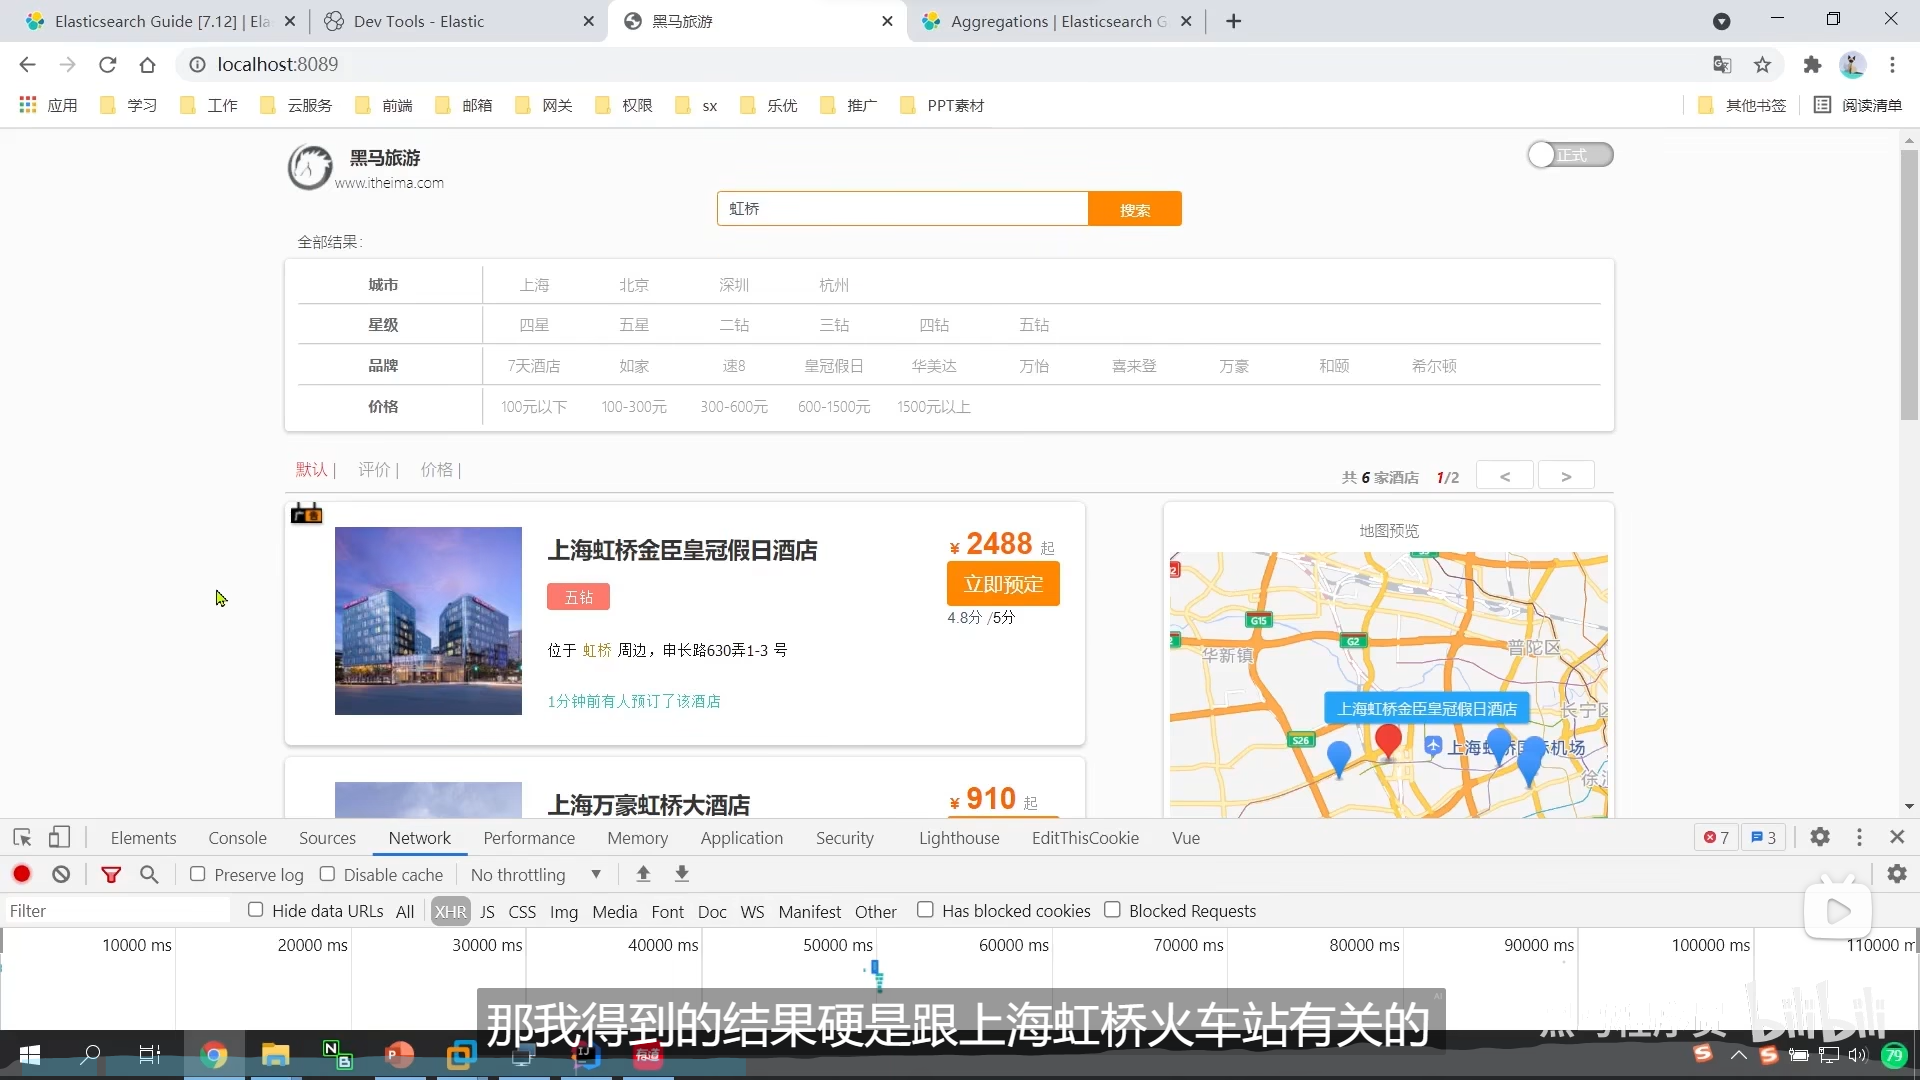Image resolution: width=1920 pixels, height=1080 pixels.
Task: Toggle the device toolbar icon
Action: pyautogui.click(x=60, y=837)
